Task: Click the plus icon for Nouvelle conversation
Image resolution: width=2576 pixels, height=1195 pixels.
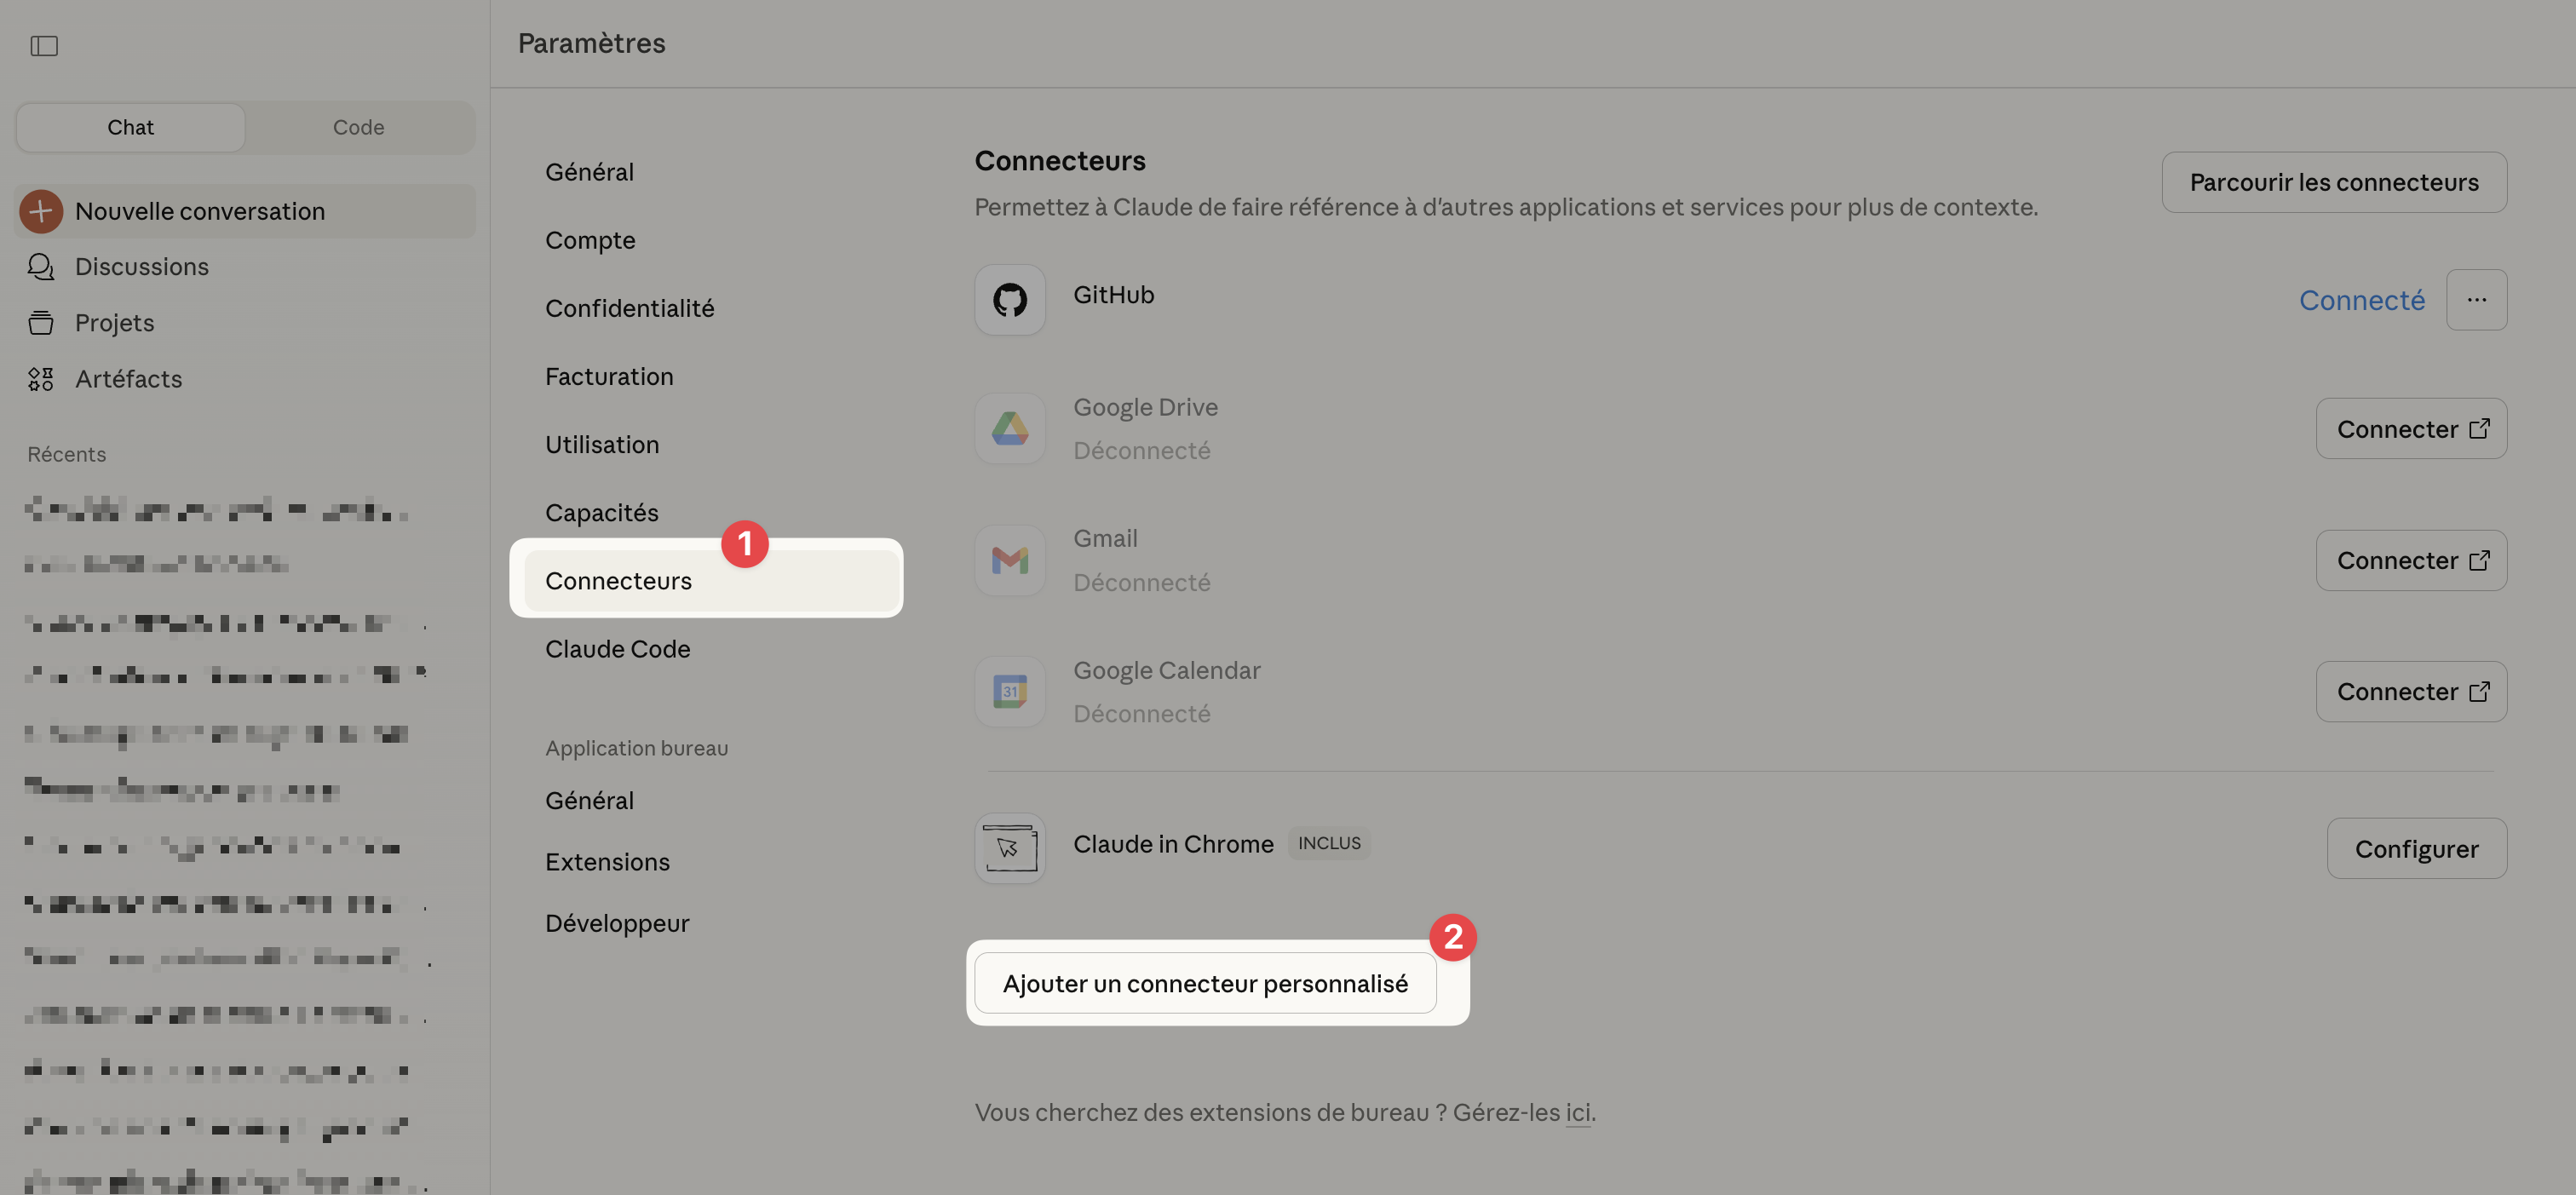Action: 41,211
